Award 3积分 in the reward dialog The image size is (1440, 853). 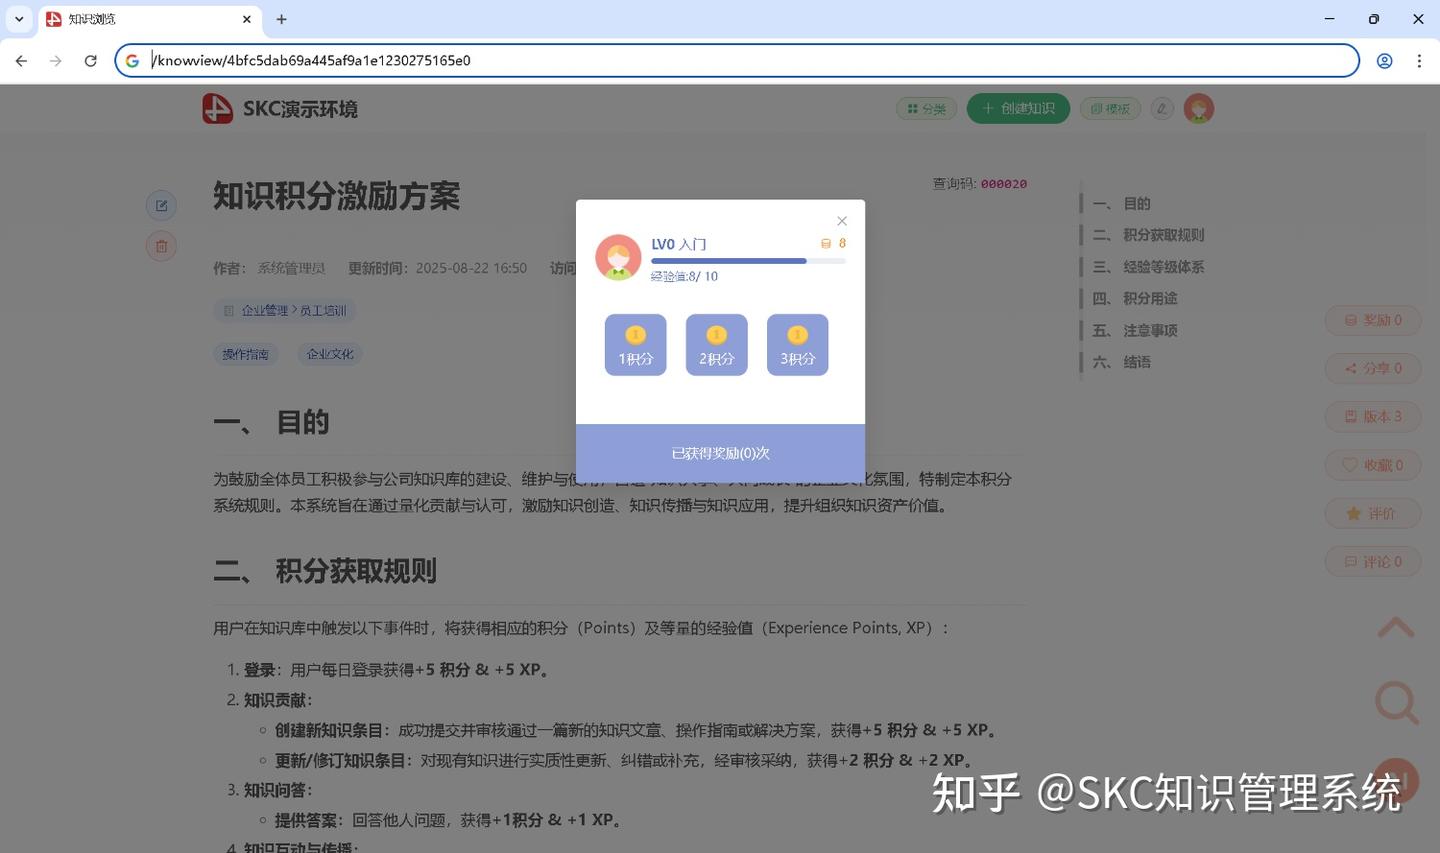click(797, 345)
